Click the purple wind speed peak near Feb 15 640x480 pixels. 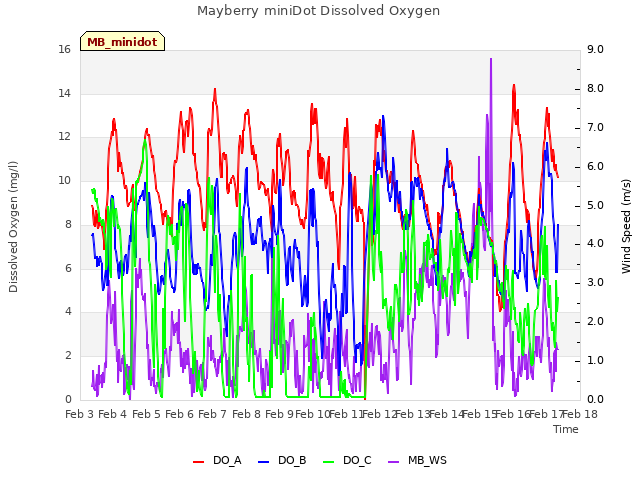491,60
